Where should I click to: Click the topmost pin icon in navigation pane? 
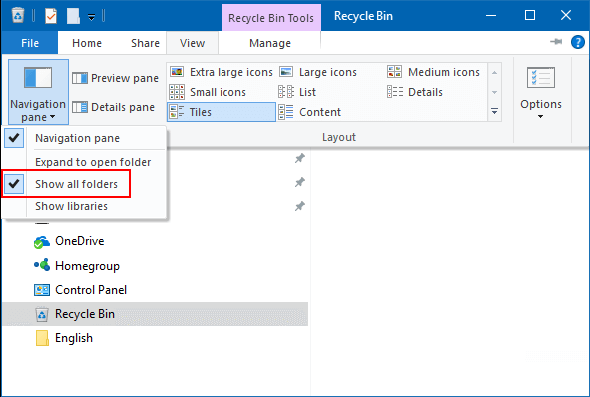[300, 158]
